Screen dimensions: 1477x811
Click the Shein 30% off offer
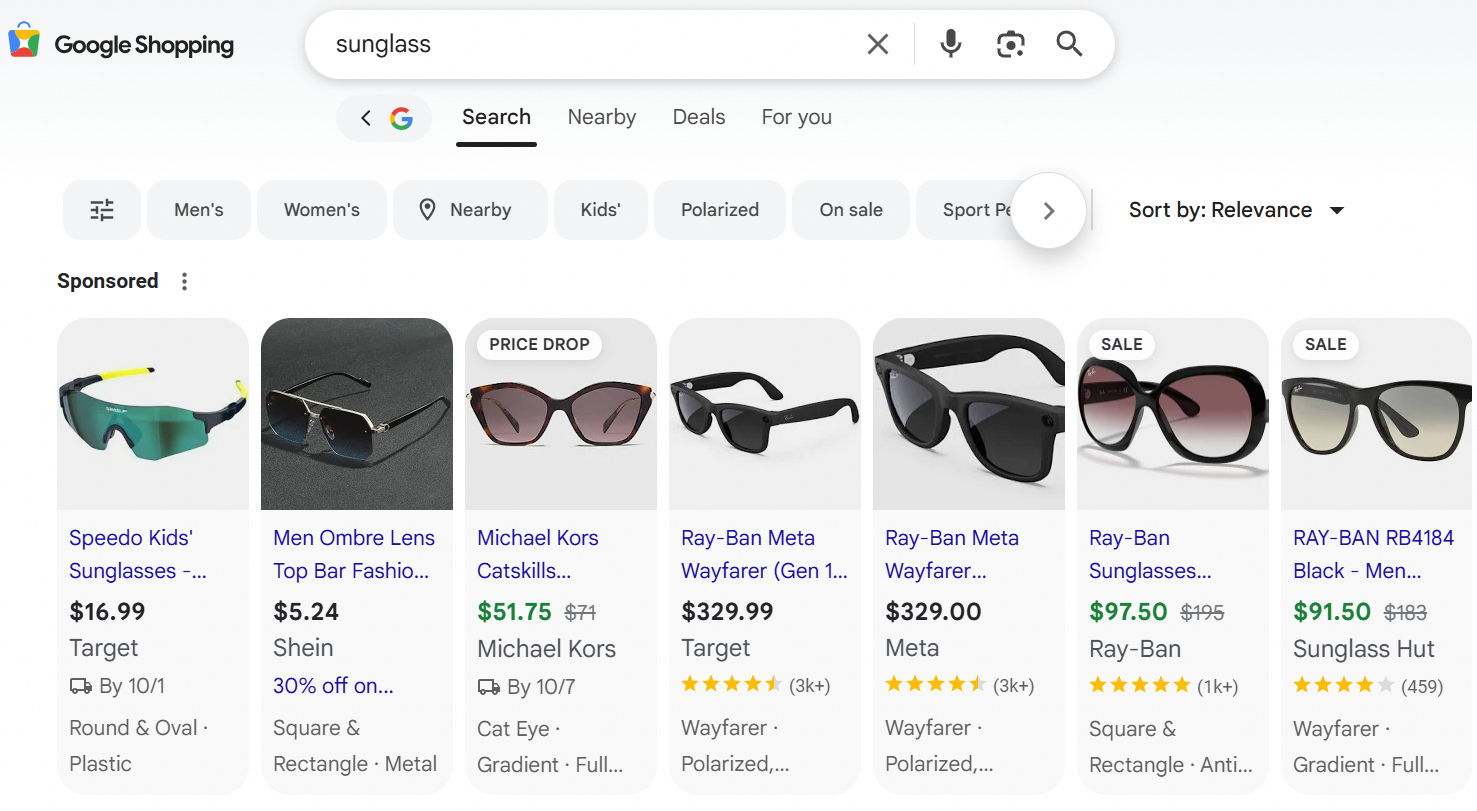point(333,686)
